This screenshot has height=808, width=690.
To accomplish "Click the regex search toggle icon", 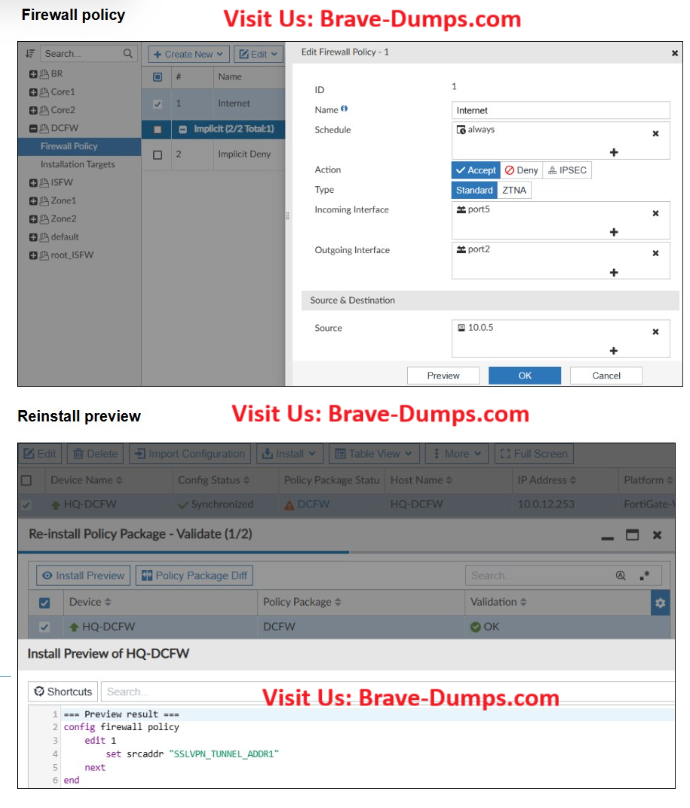I will tap(646, 576).
